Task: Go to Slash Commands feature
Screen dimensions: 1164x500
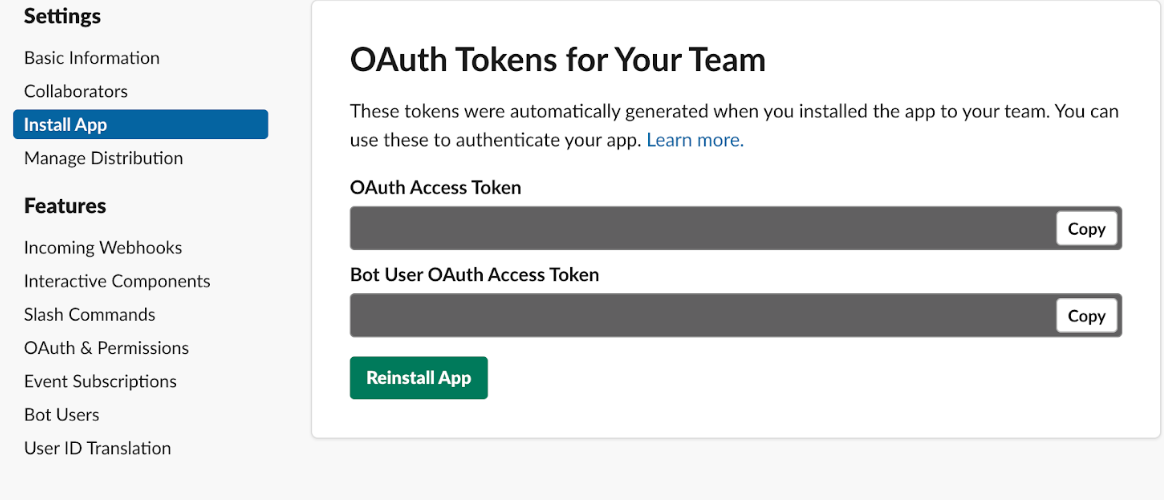Action: pyautogui.click(x=90, y=314)
